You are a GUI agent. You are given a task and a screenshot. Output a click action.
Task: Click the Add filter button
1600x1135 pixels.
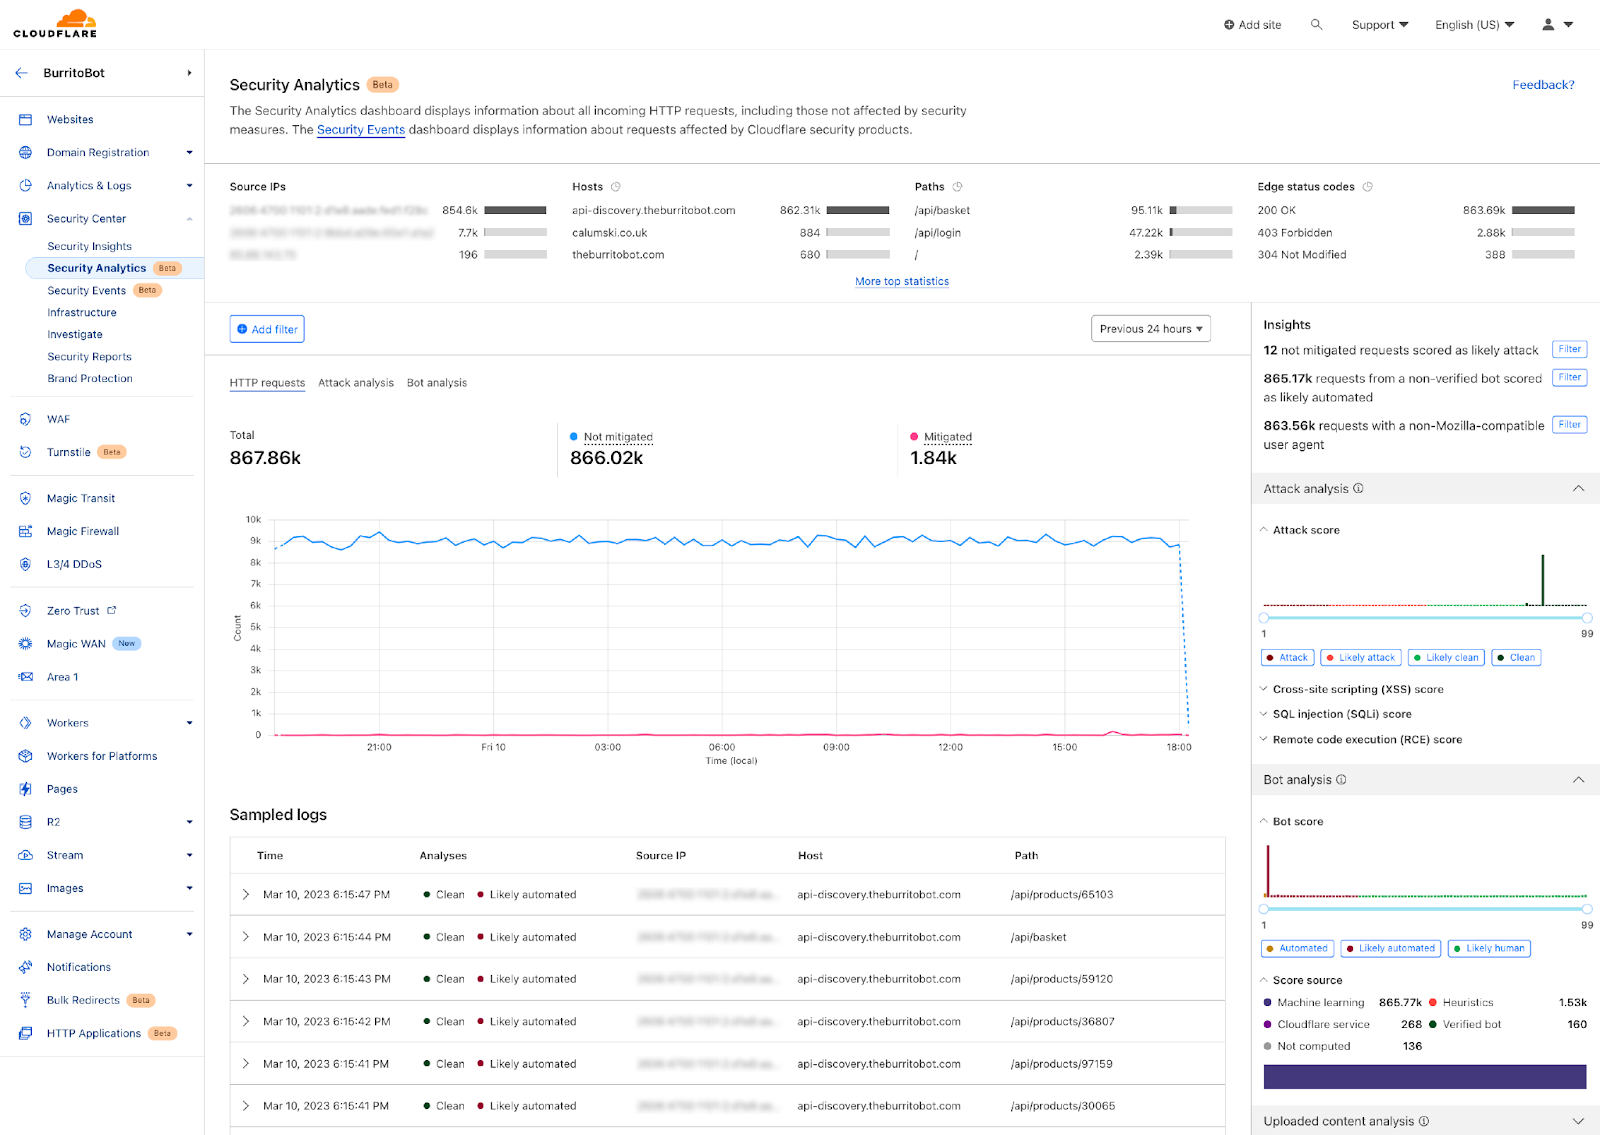tap(266, 328)
